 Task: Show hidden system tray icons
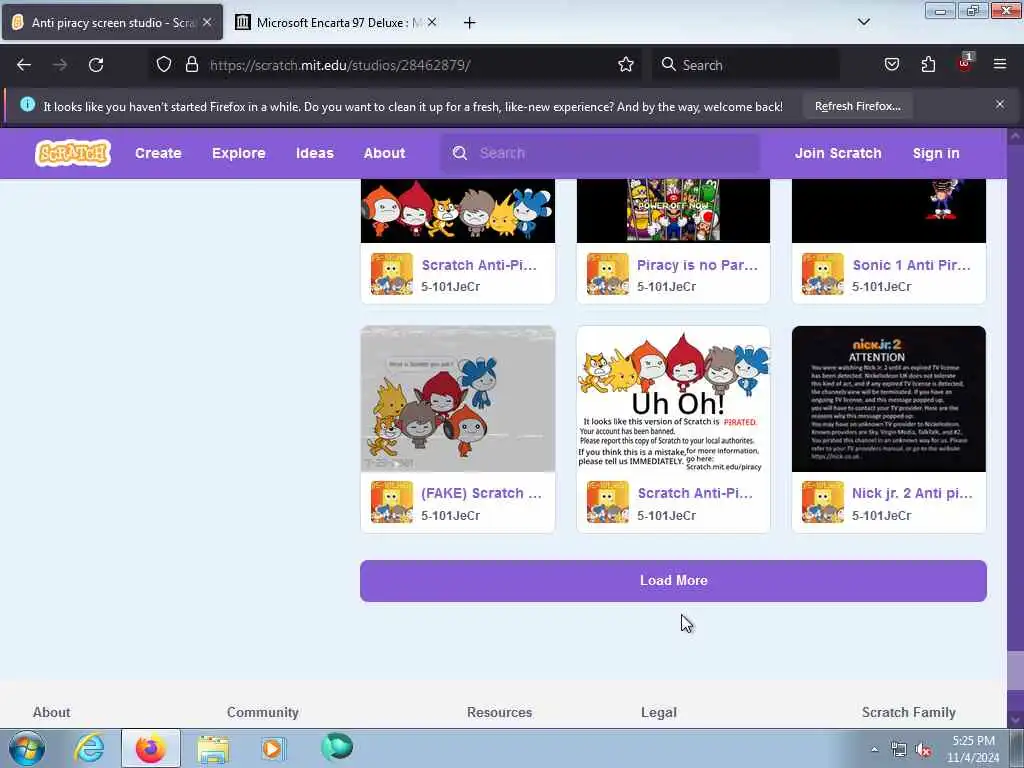[874, 749]
